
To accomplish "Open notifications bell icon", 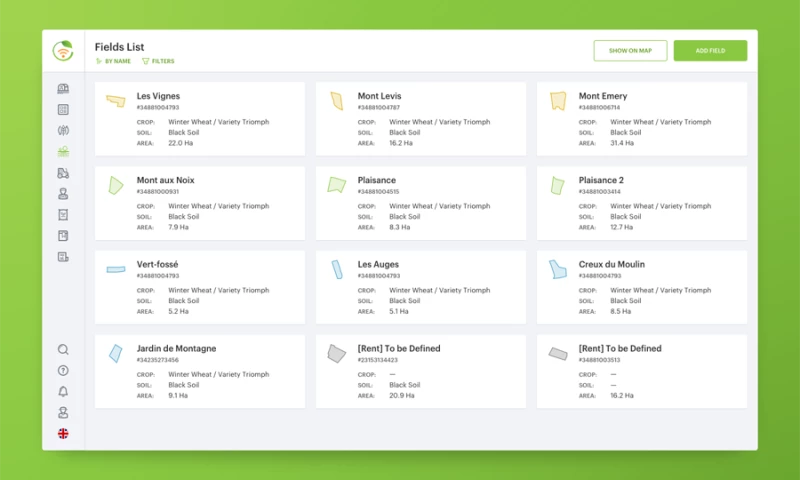I will click(63, 392).
